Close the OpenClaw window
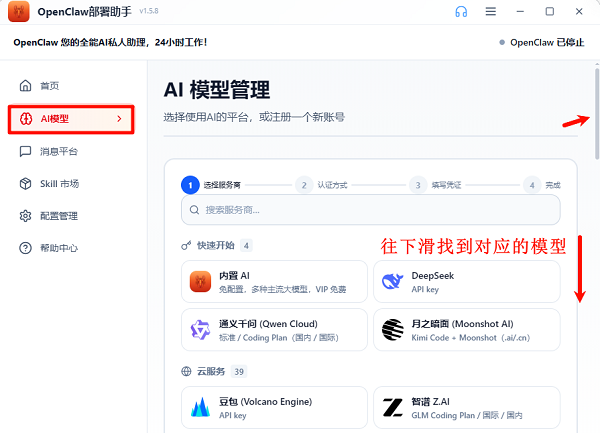The image size is (600, 433). [x=579, y=11]
